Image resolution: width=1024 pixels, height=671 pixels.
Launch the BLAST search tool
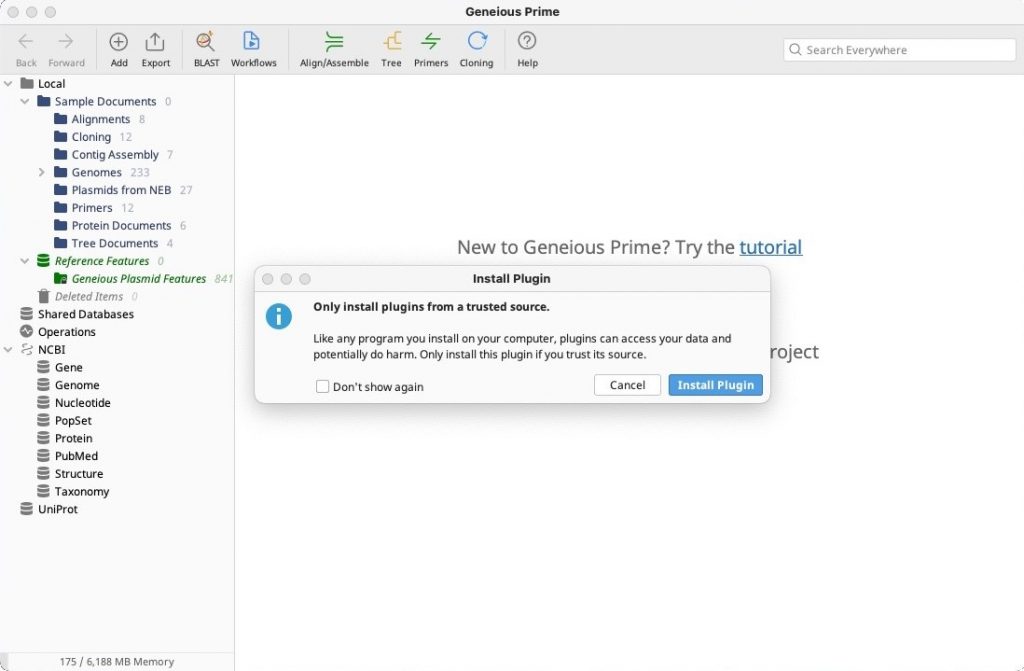point(206,50)
